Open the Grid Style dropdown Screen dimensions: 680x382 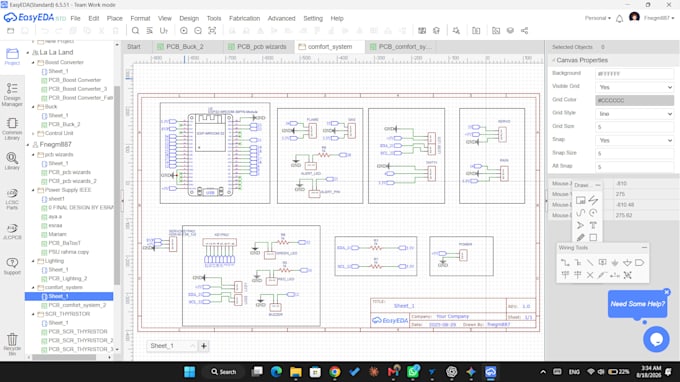634,114
